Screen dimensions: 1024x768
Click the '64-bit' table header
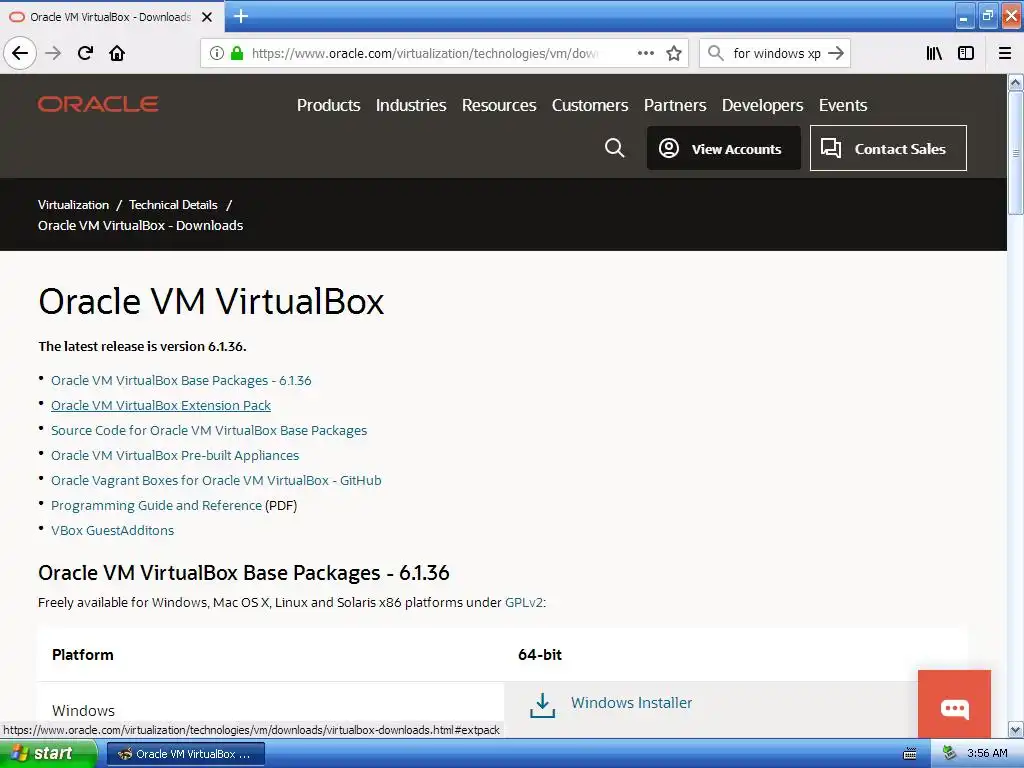point(539,654)
